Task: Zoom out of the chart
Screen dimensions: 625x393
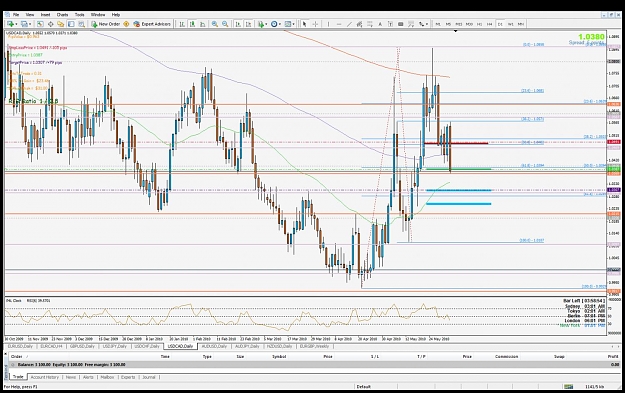Action: pyautogui.click(x=225, y=24)
